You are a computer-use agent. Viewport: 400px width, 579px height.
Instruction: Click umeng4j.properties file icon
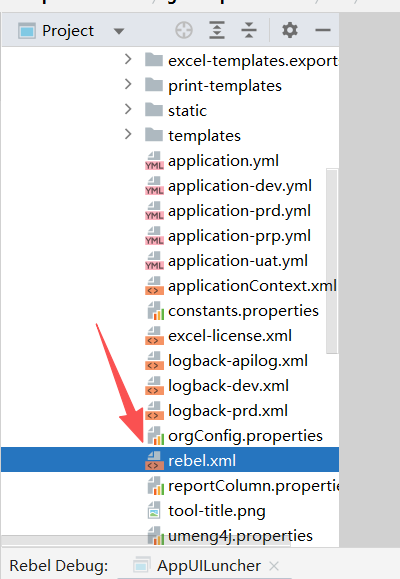(x=155, y=536)
